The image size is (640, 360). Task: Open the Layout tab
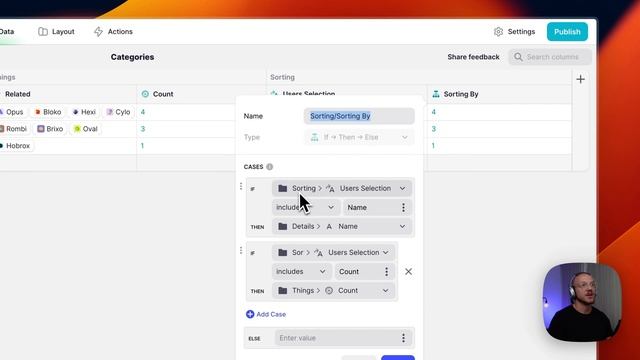(56, 31)
